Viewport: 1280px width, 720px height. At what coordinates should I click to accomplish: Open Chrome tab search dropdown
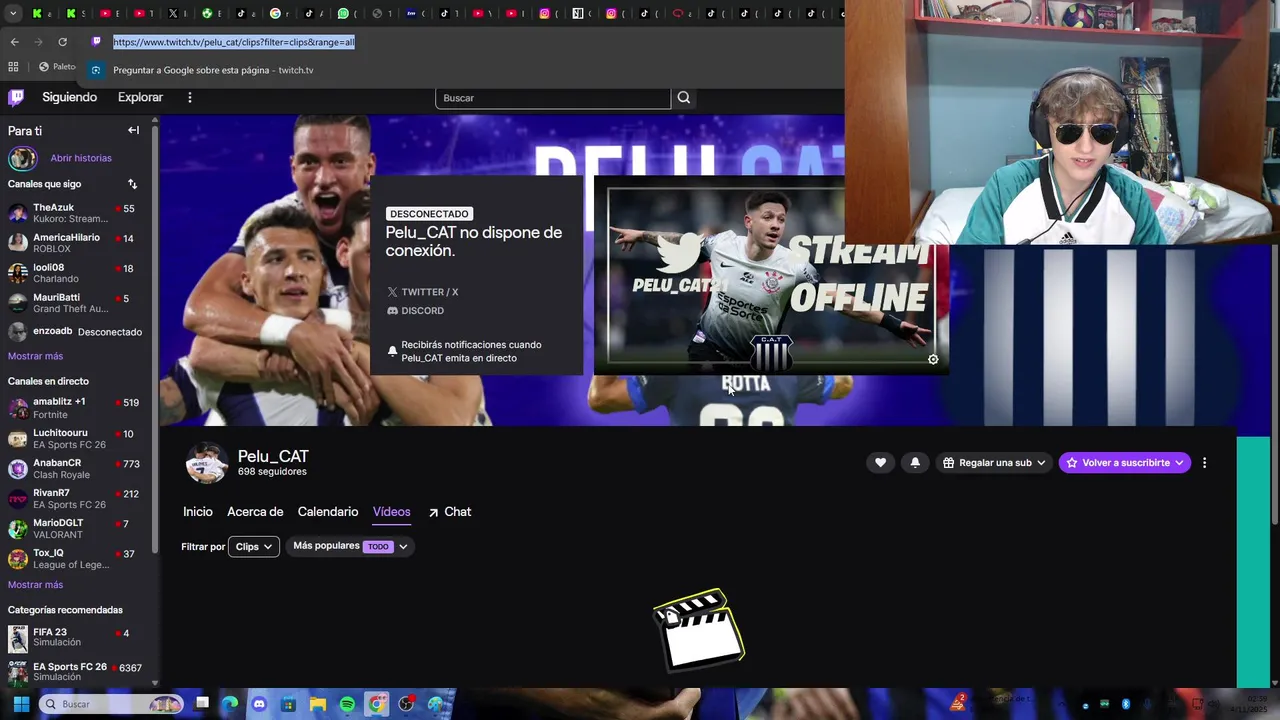point(13,13)
